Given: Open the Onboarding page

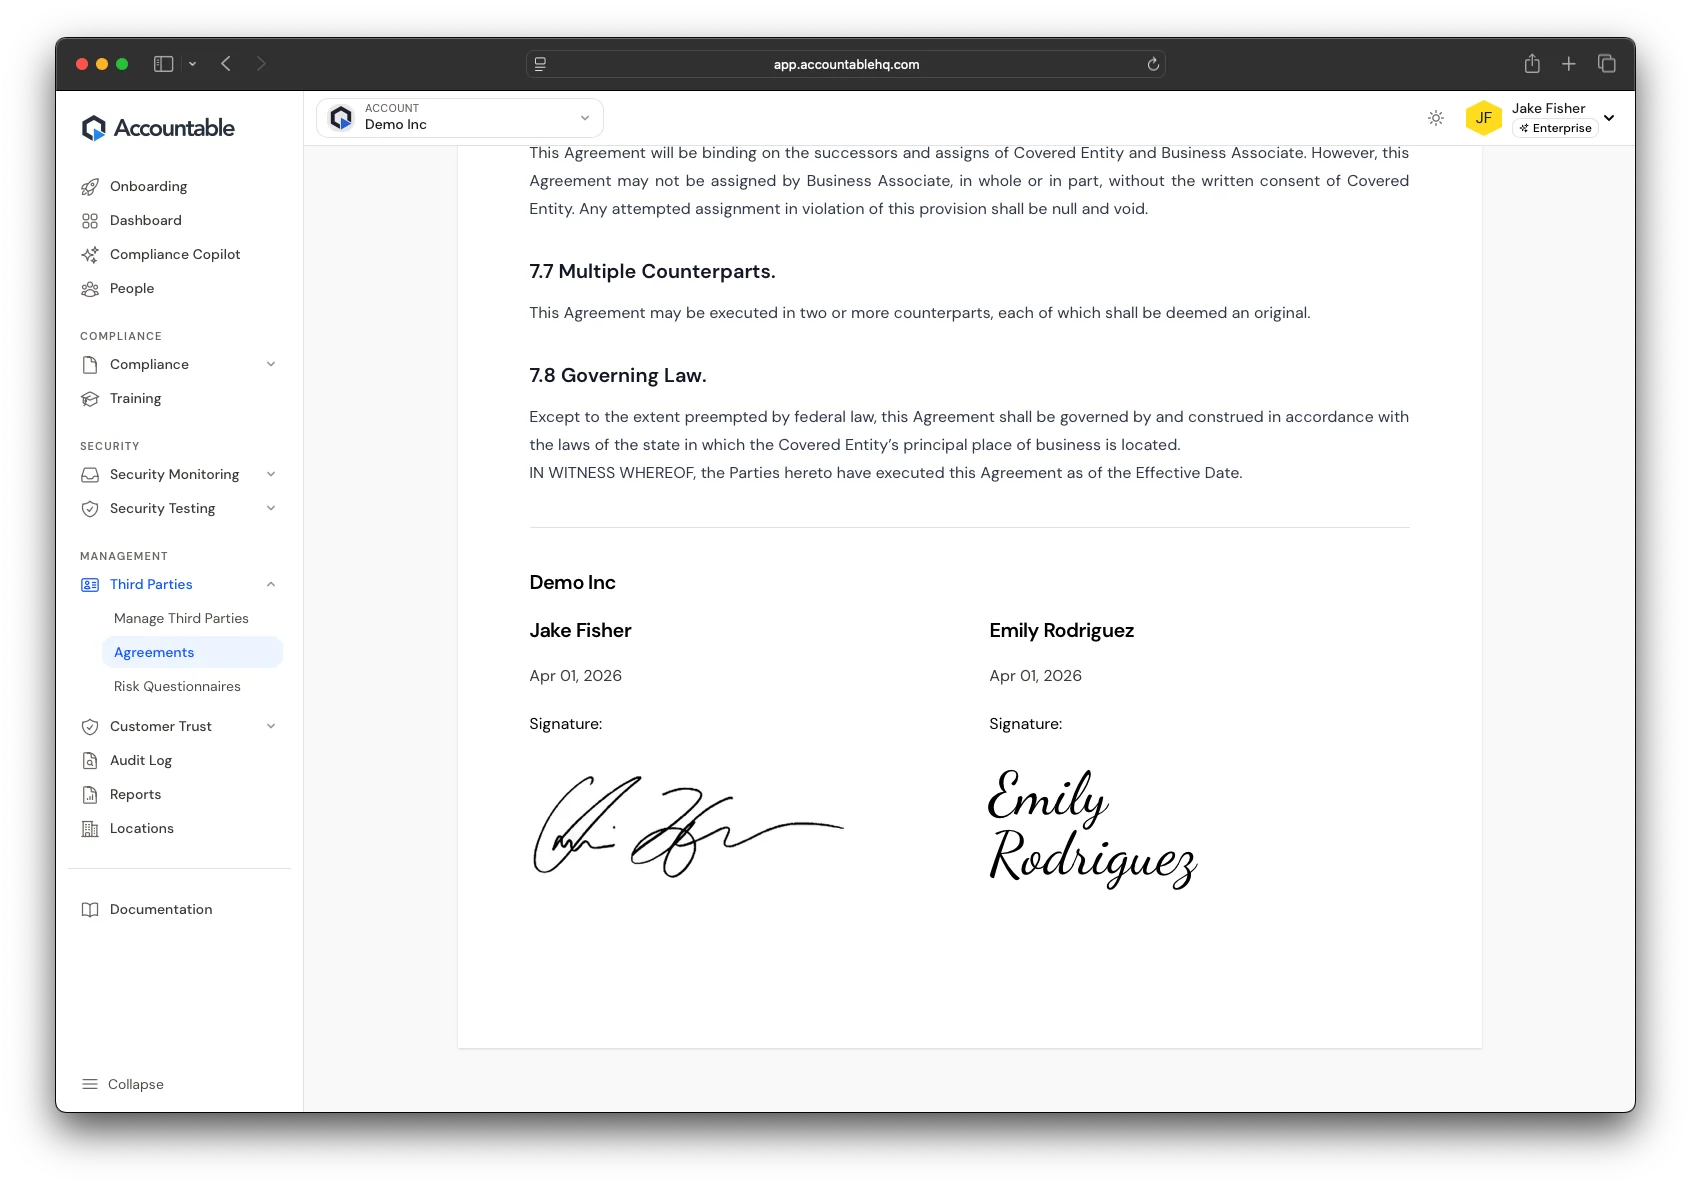Looking at the screenshot, I should 149,187.
